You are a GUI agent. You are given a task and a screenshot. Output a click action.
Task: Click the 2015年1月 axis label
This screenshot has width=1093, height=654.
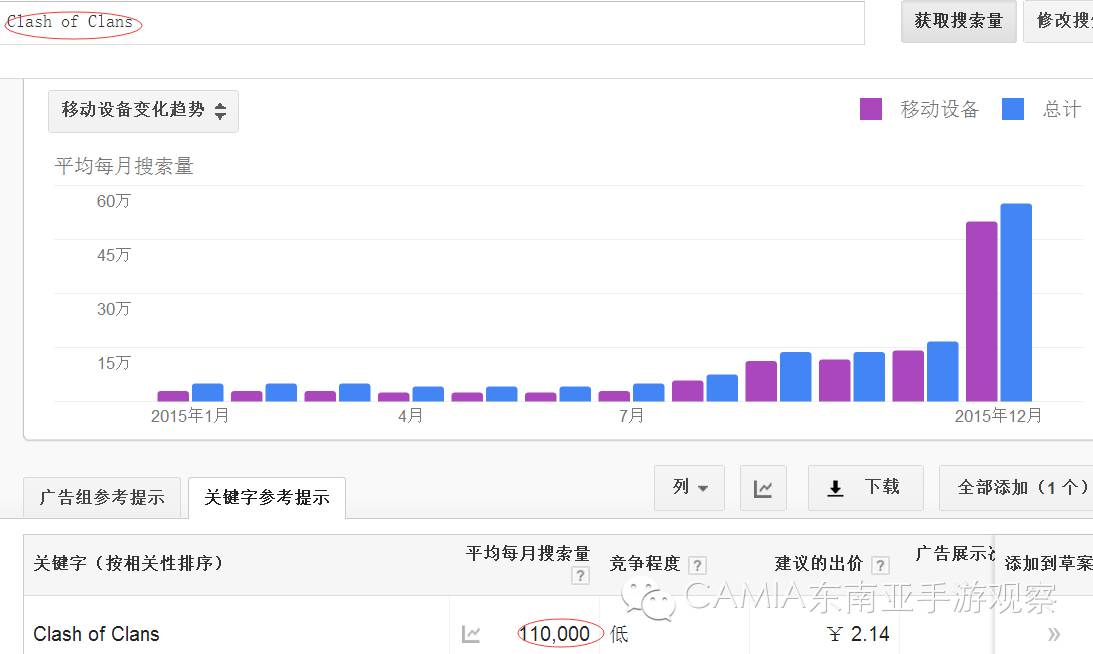[190, 416]
